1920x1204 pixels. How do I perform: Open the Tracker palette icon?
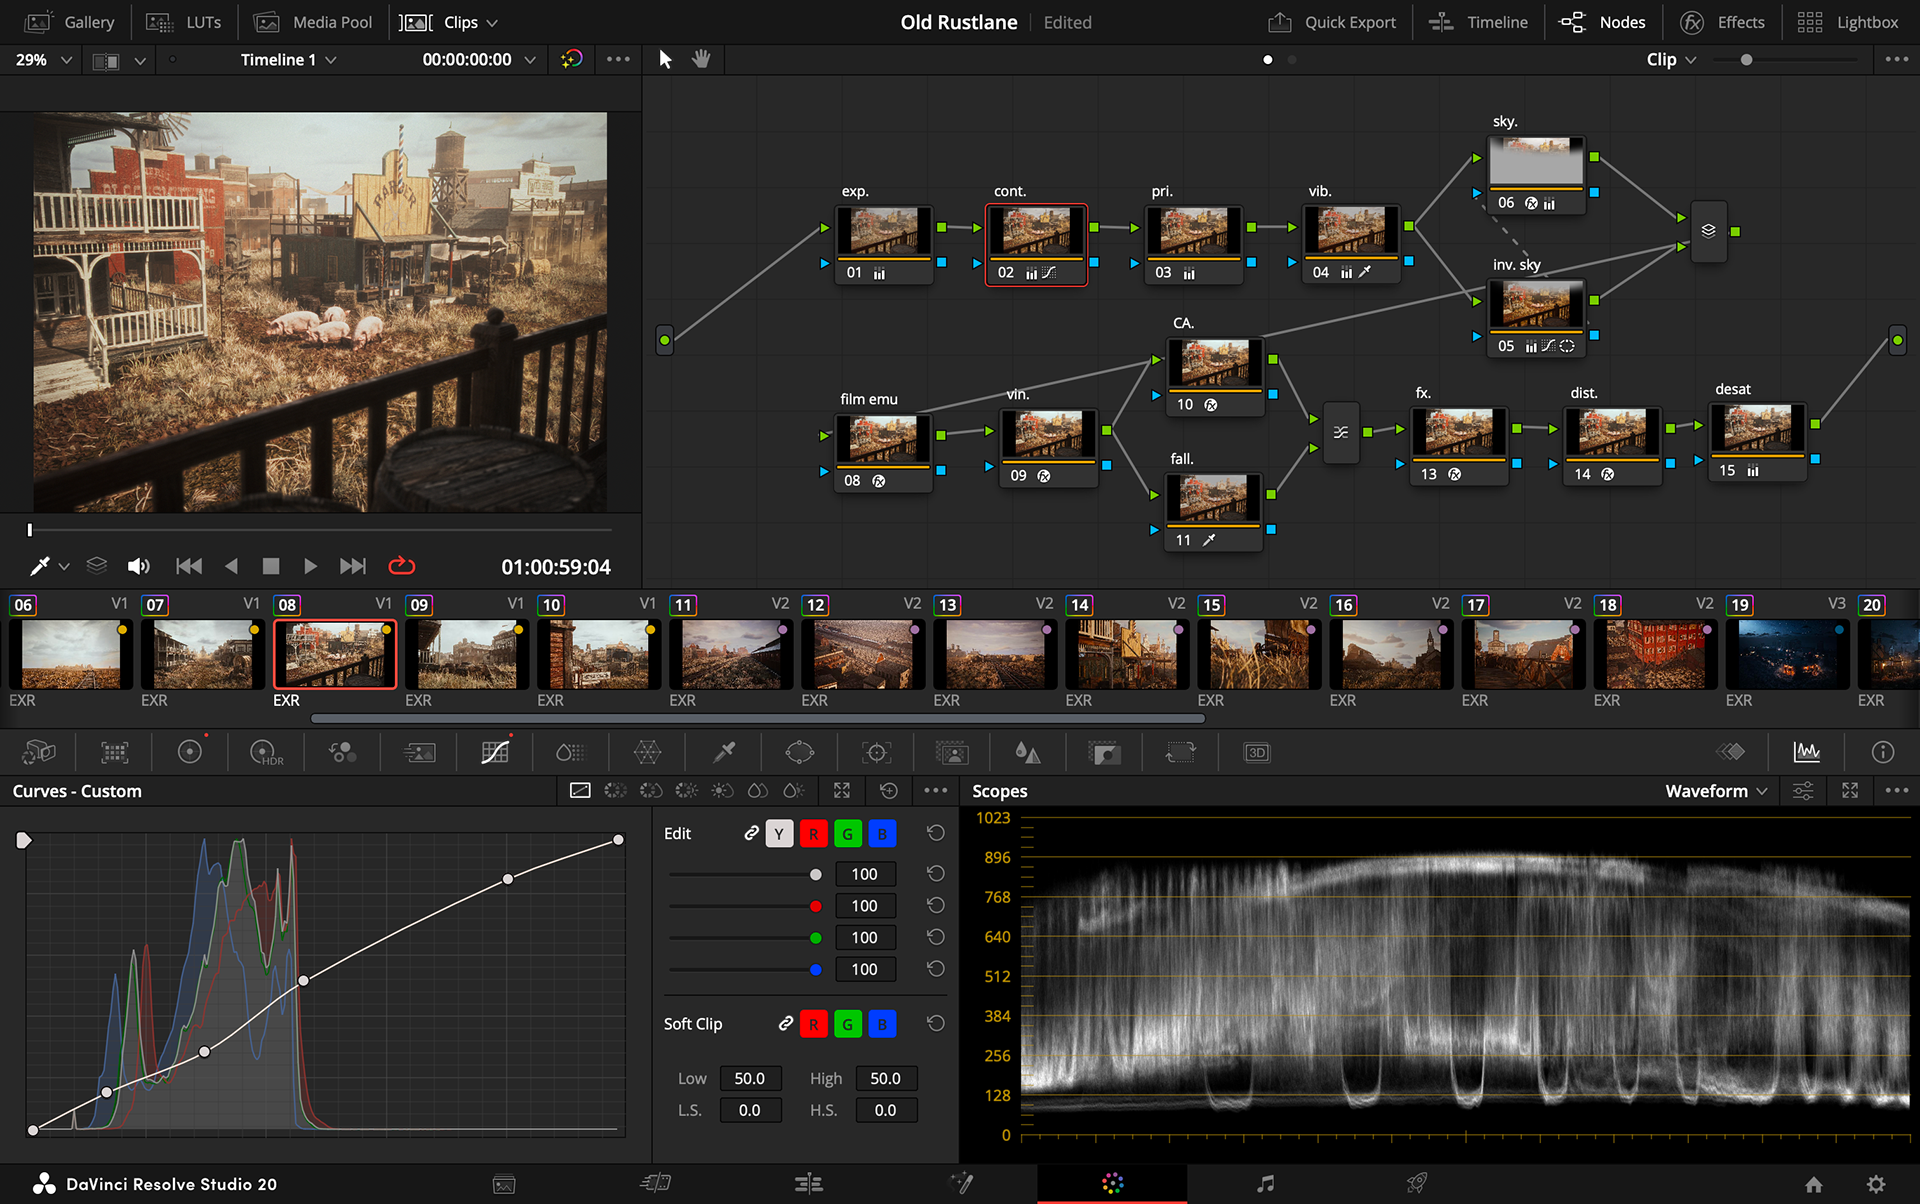pos(876,753)
